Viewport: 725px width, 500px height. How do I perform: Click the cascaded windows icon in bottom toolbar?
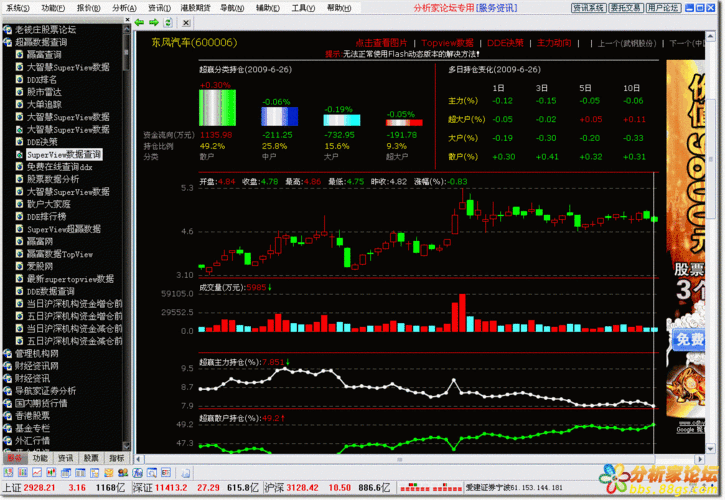[x=66, y=473]
